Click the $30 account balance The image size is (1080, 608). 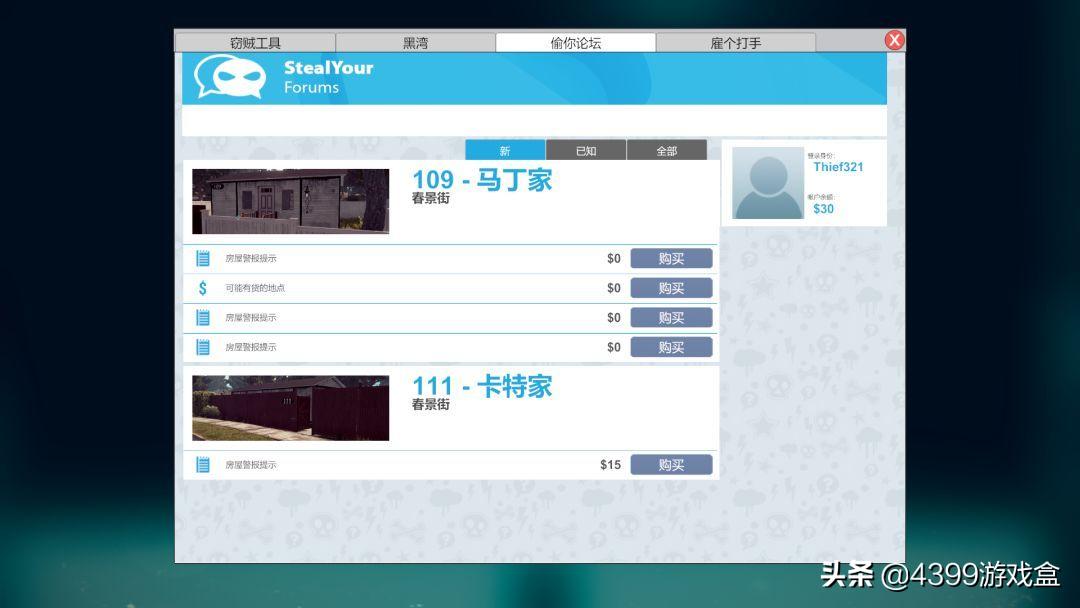point(824,209)
